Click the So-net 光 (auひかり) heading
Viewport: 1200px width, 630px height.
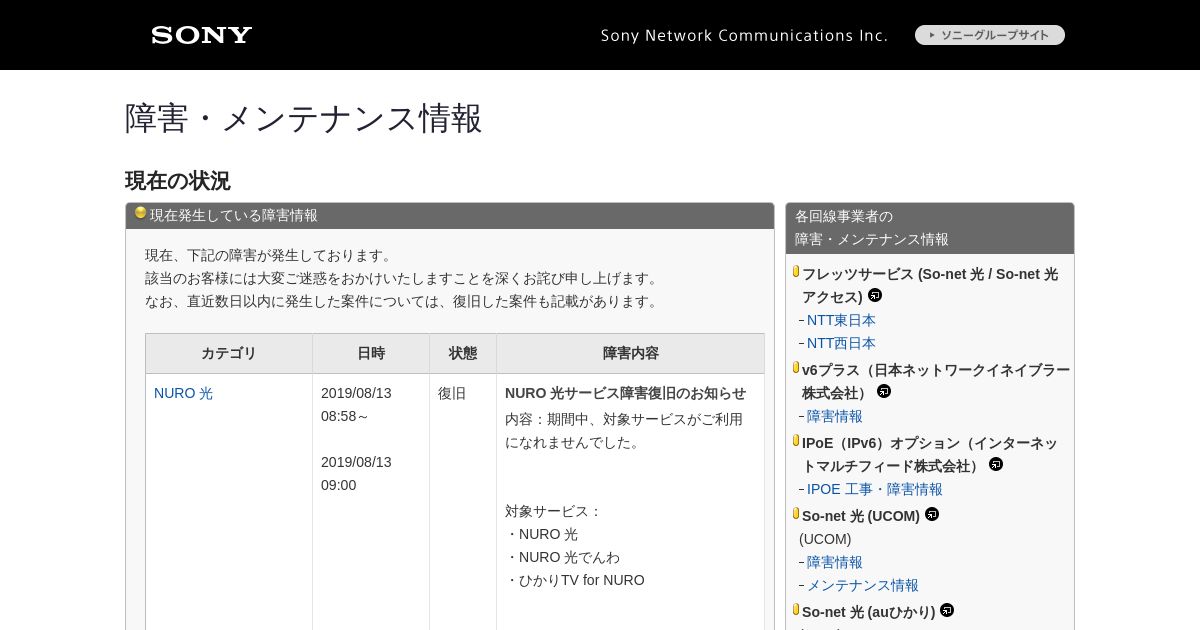868,612
